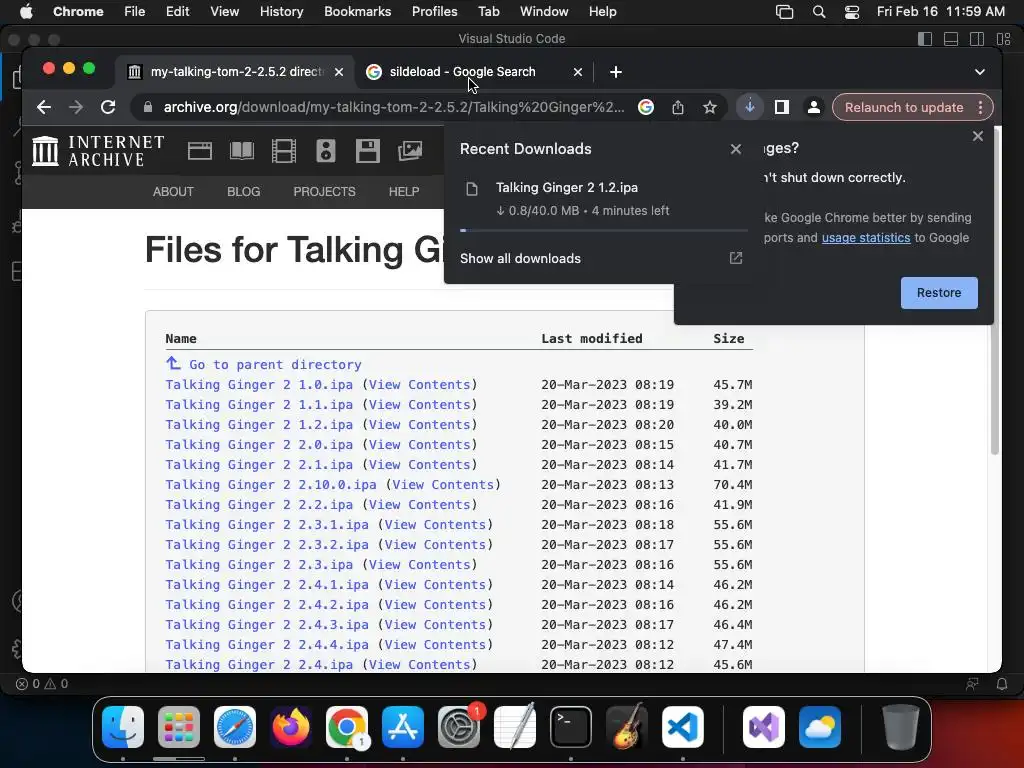
Task: Open Internet Archive video film icon
Action: (284, 151)
